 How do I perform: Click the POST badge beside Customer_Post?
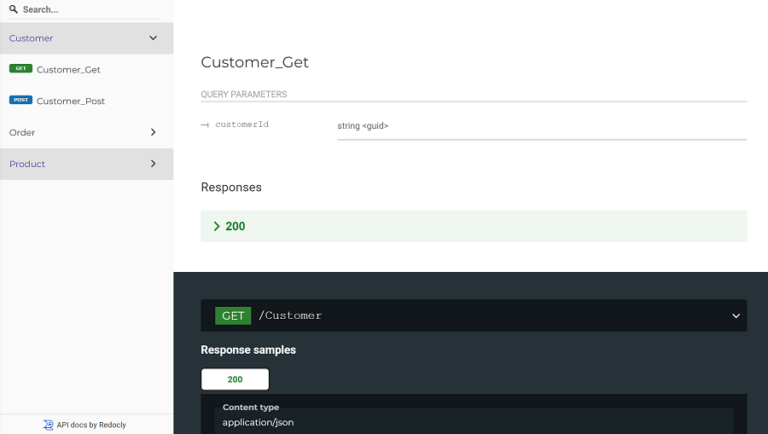(20, 100)
